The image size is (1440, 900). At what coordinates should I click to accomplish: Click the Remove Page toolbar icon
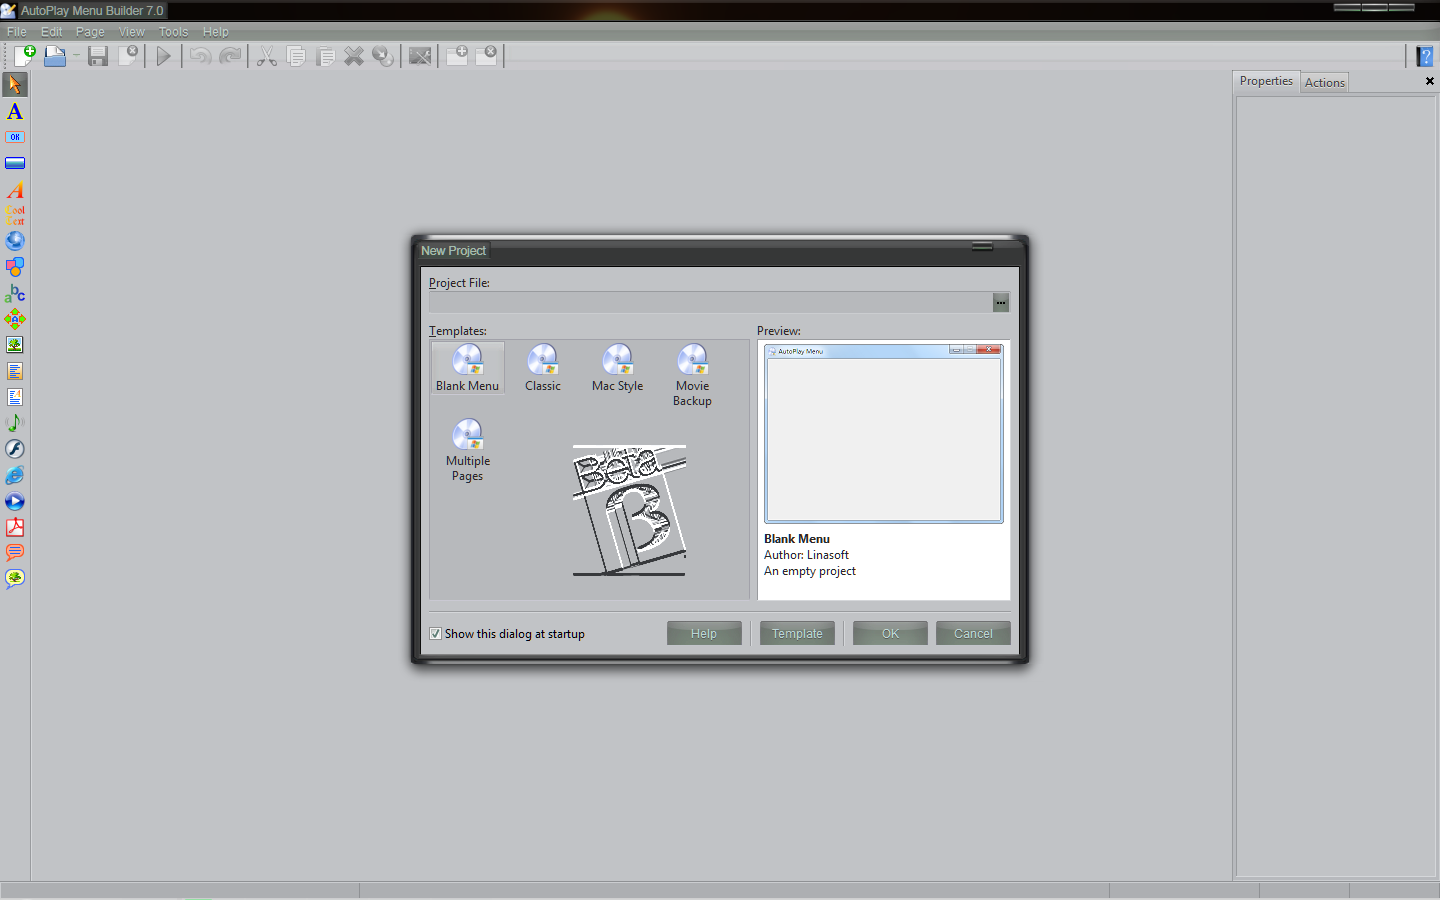pos(486,55)
